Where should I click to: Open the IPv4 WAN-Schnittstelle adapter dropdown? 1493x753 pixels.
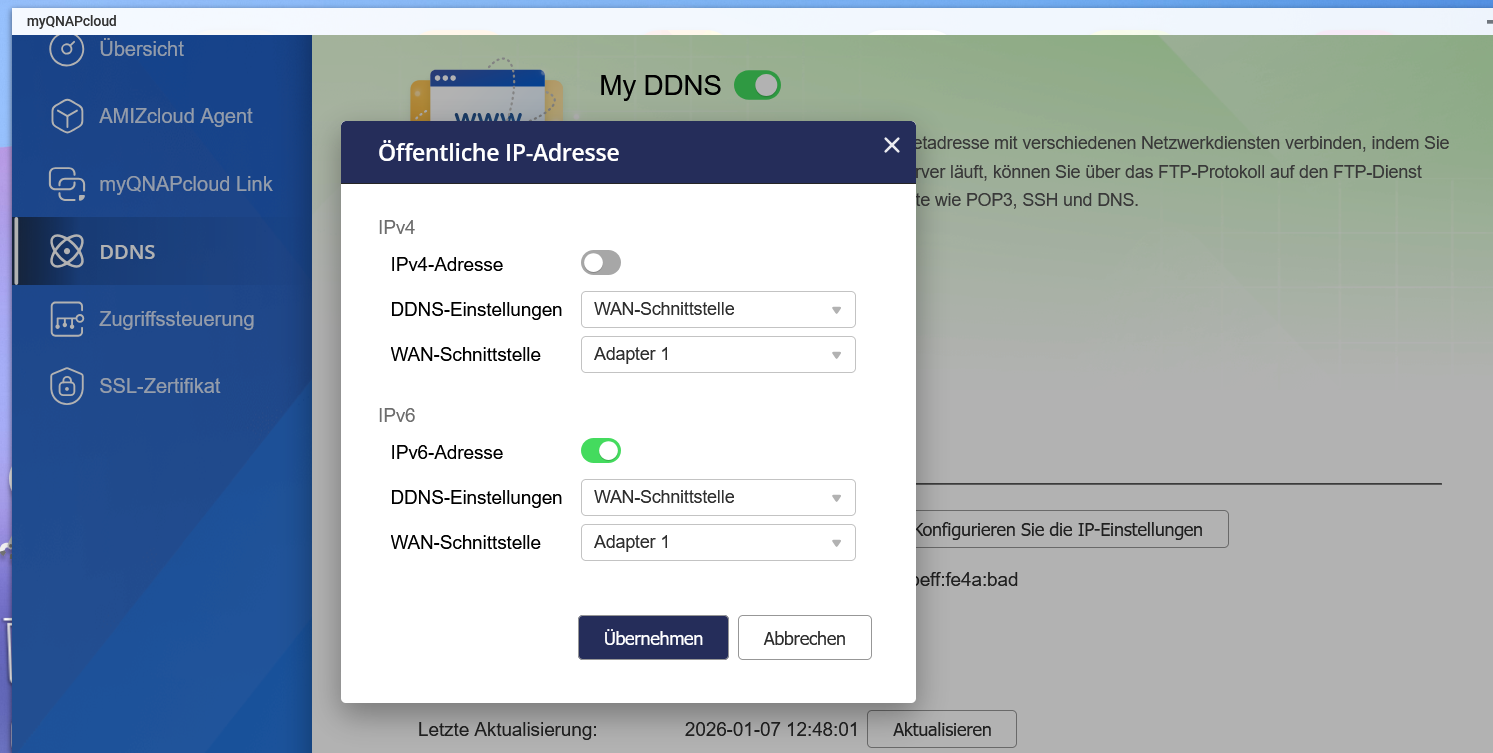pos(718,355)
